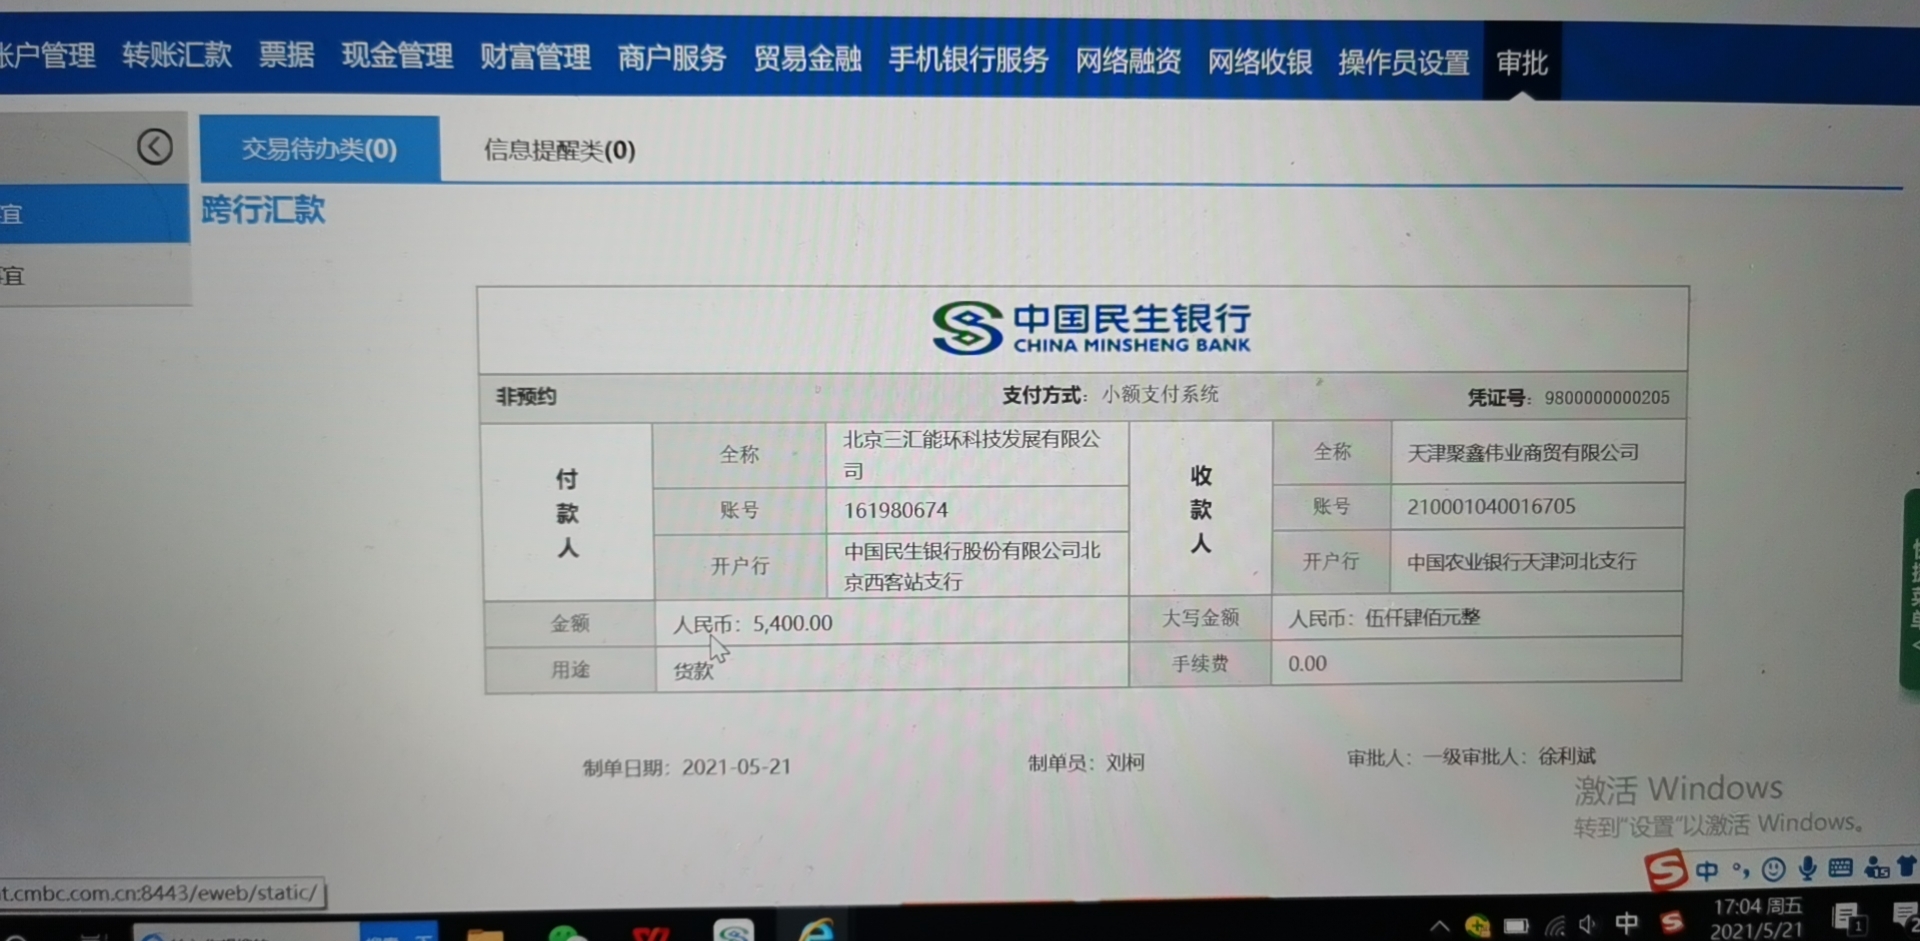Open the soft keyboard from Sogou bar
The width and height of the screenshot is (1920, 941).
point(1840,867)
